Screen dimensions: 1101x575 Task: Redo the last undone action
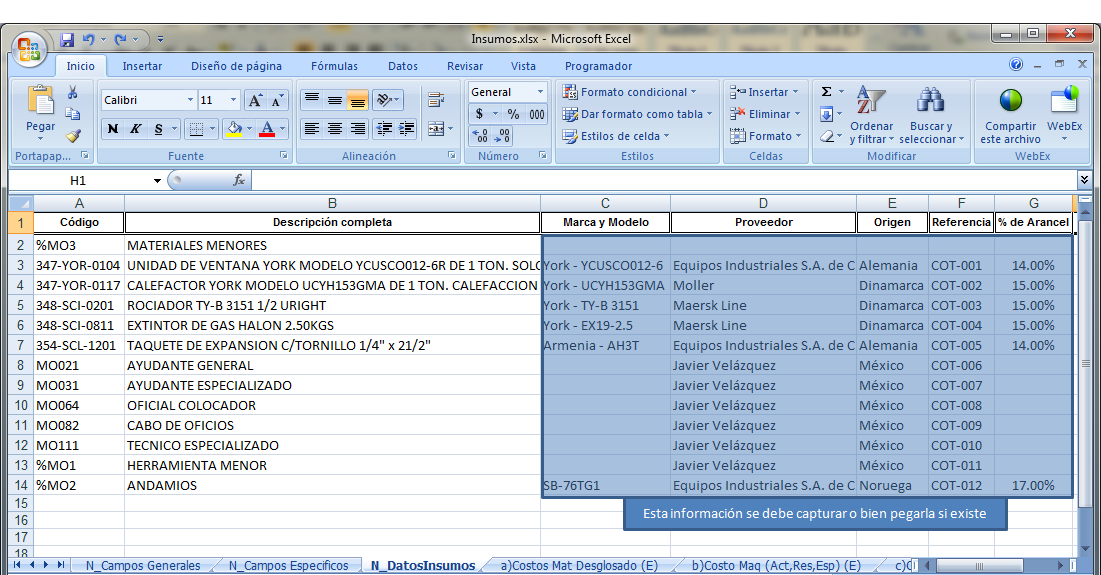point(121,40)
